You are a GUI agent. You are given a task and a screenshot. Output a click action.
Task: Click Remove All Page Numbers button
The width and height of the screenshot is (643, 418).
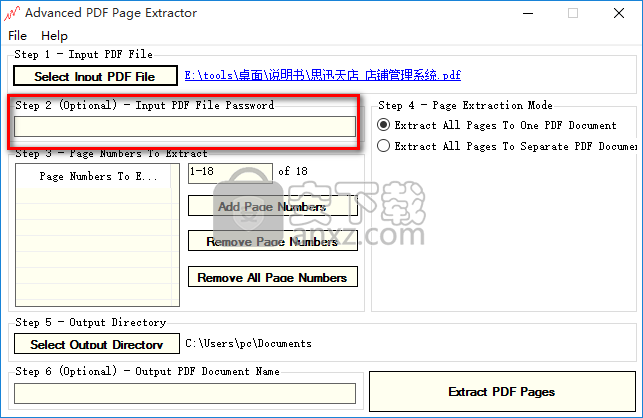tap(273, 277)
